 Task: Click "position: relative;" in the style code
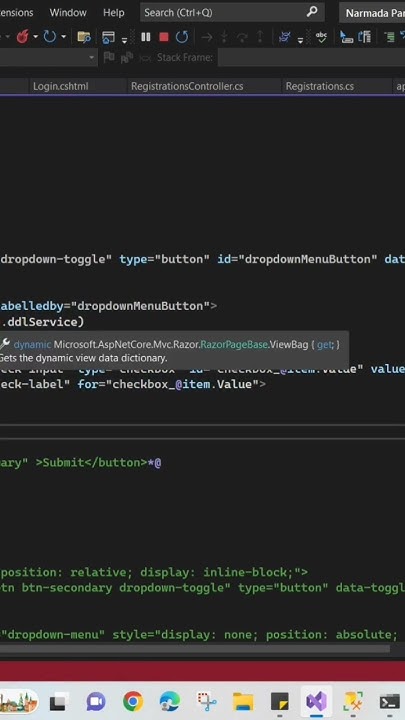(67, 572)
